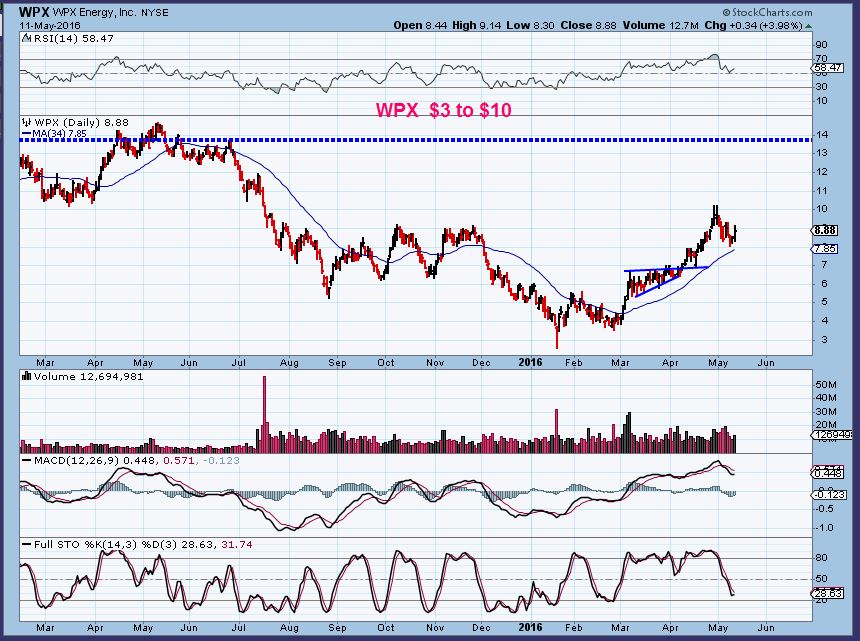Click the 58.47 value tag on RSI axis

tap(828, 67)
